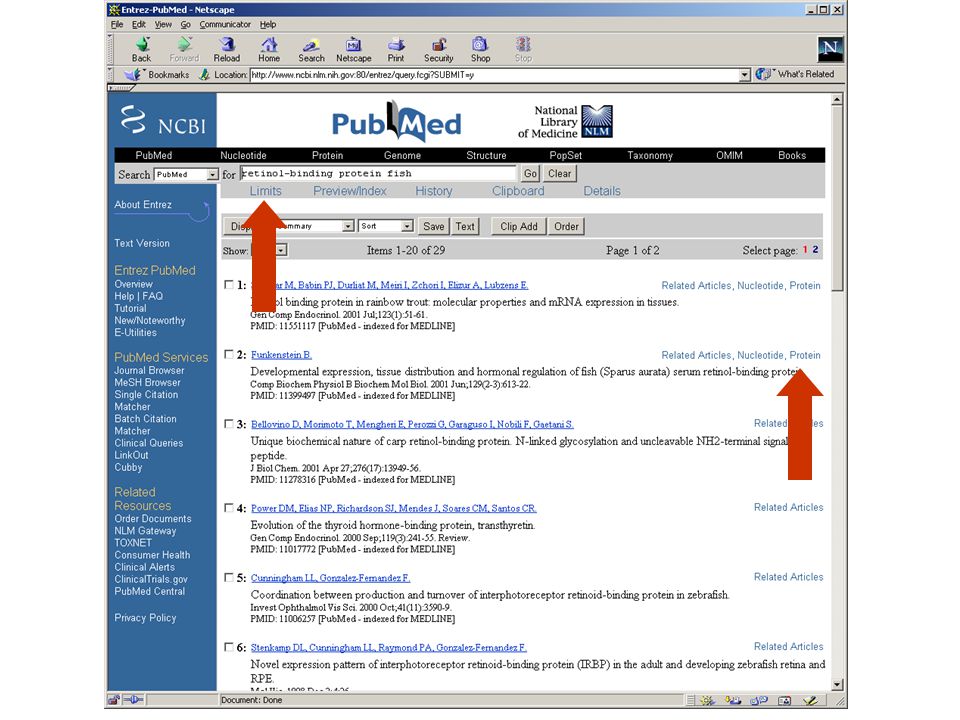The height and width of the screenshot is (720, 960).
Task: Go to results page 2
Action: [x=816, y=250]
